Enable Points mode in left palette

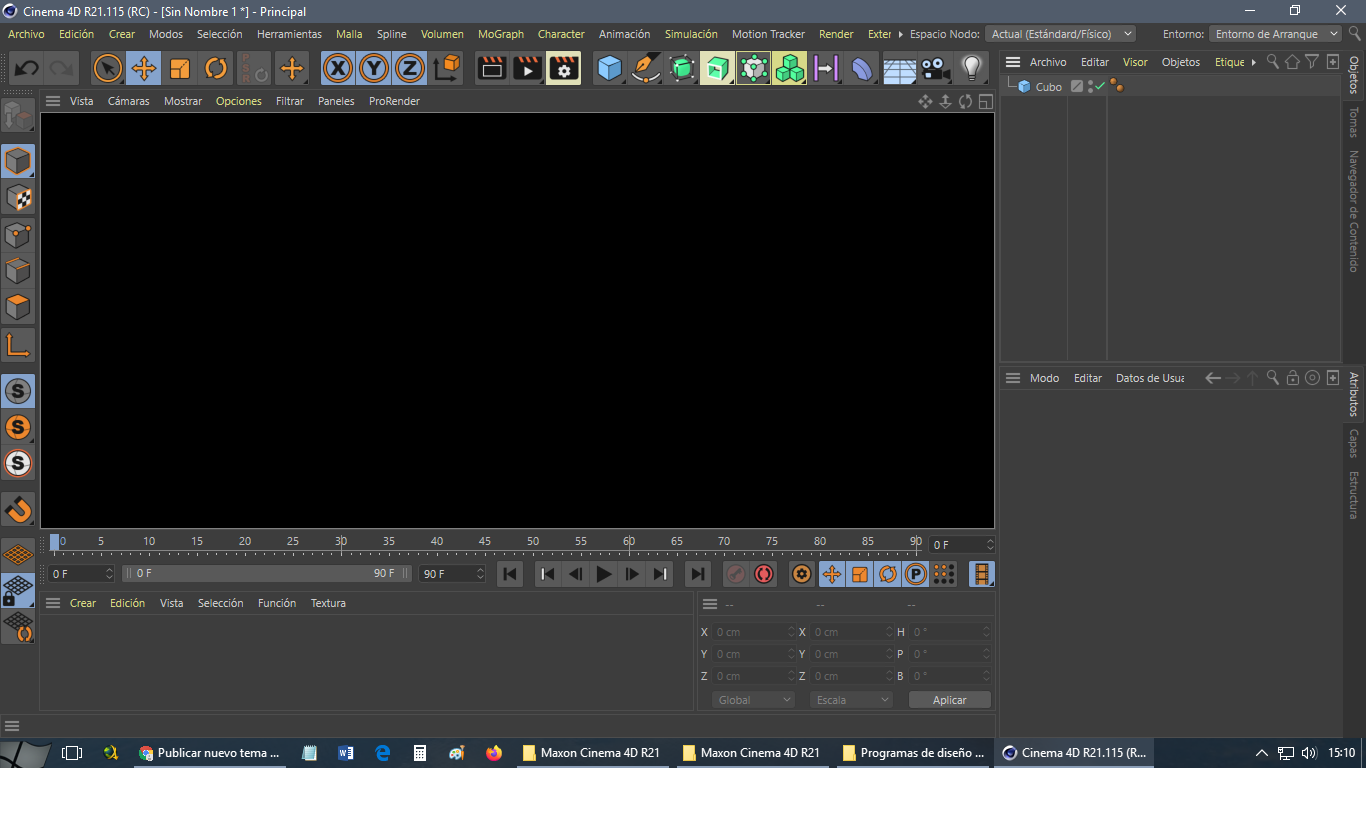tap(18, 235)
